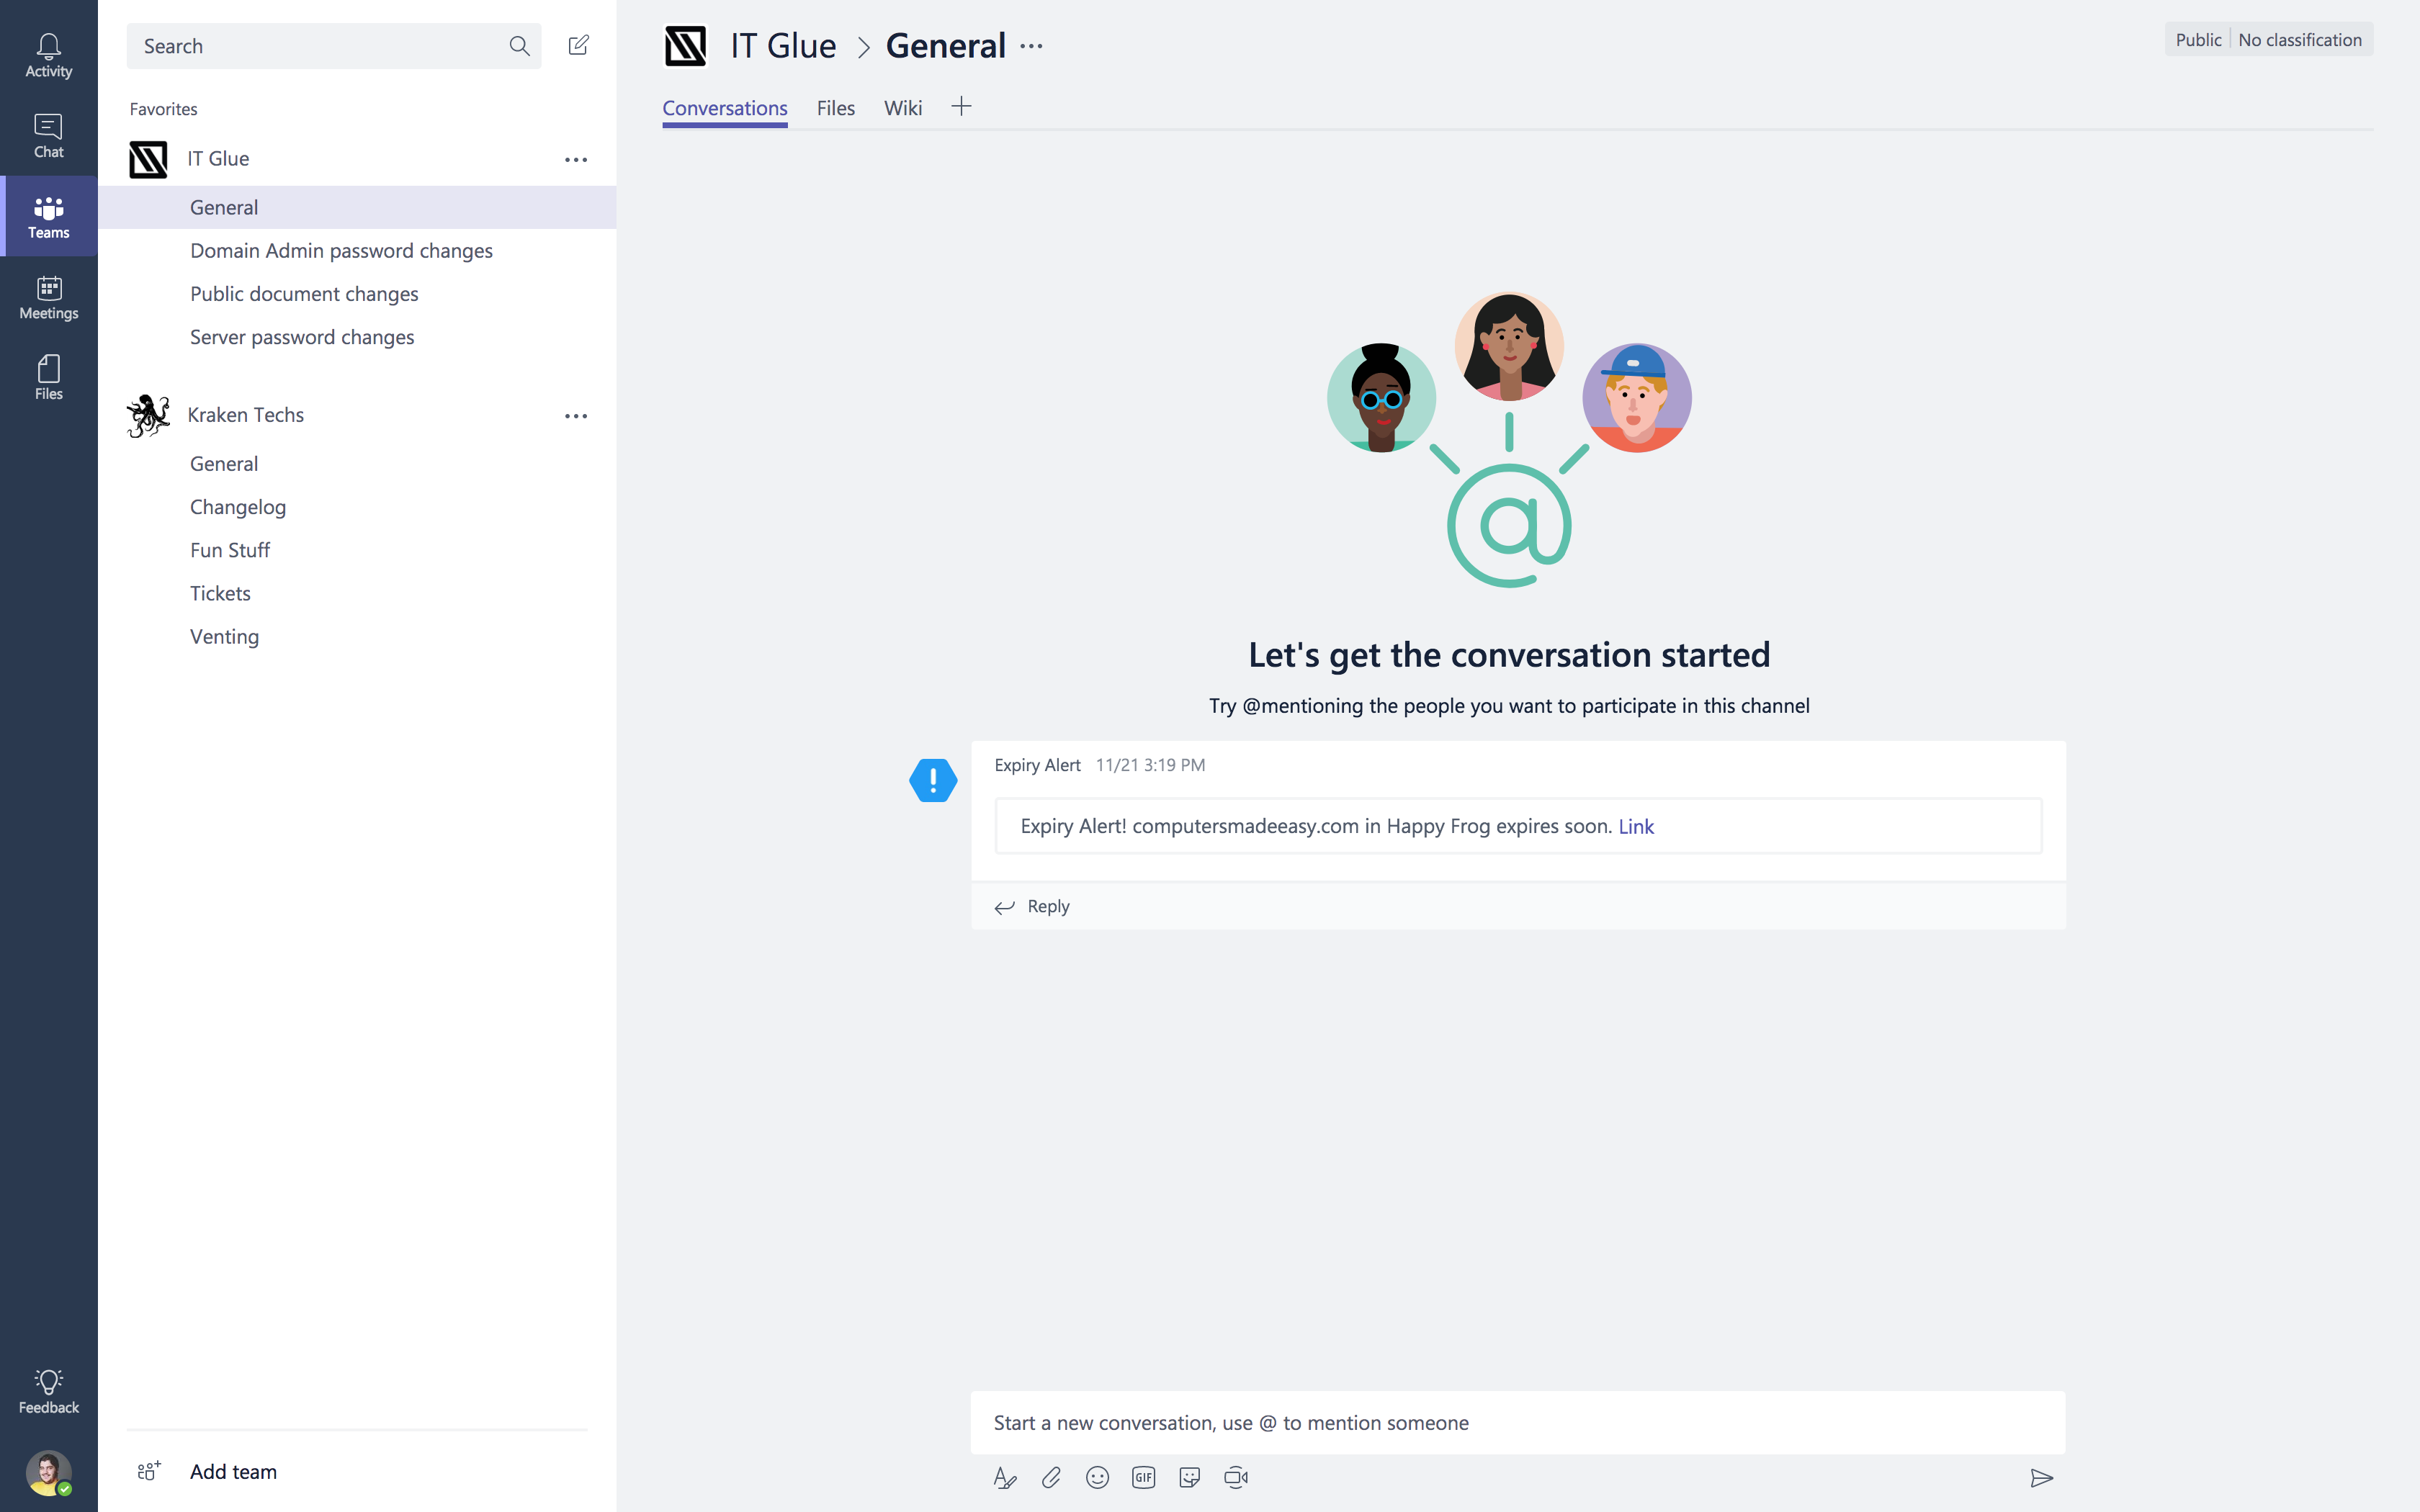Select General channel under IT Glue
The height and width of the screenshot is (1512, 2420).
click(357, 207)
